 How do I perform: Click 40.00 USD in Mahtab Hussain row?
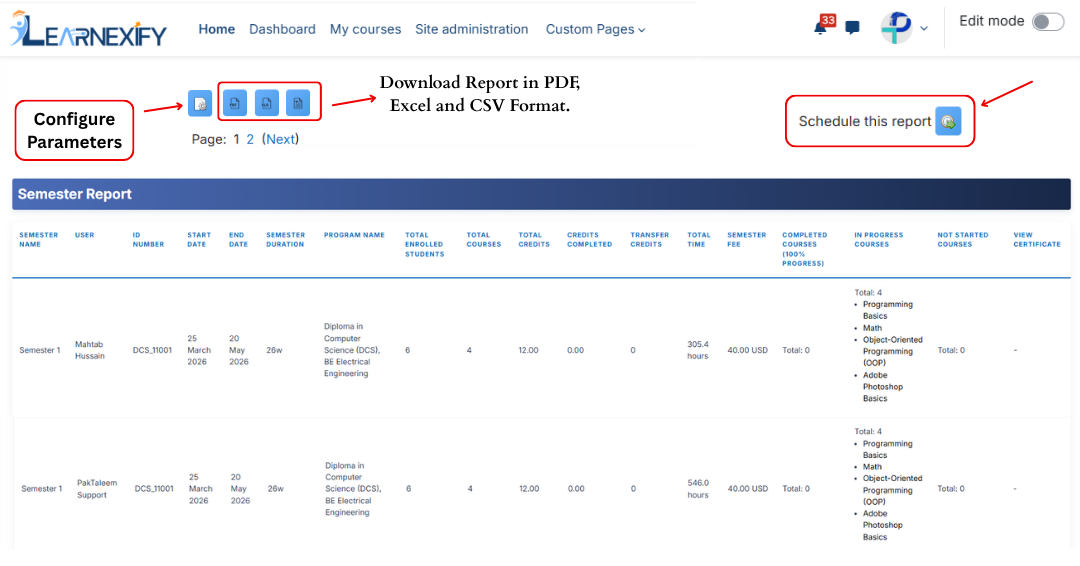coord(747,350)
